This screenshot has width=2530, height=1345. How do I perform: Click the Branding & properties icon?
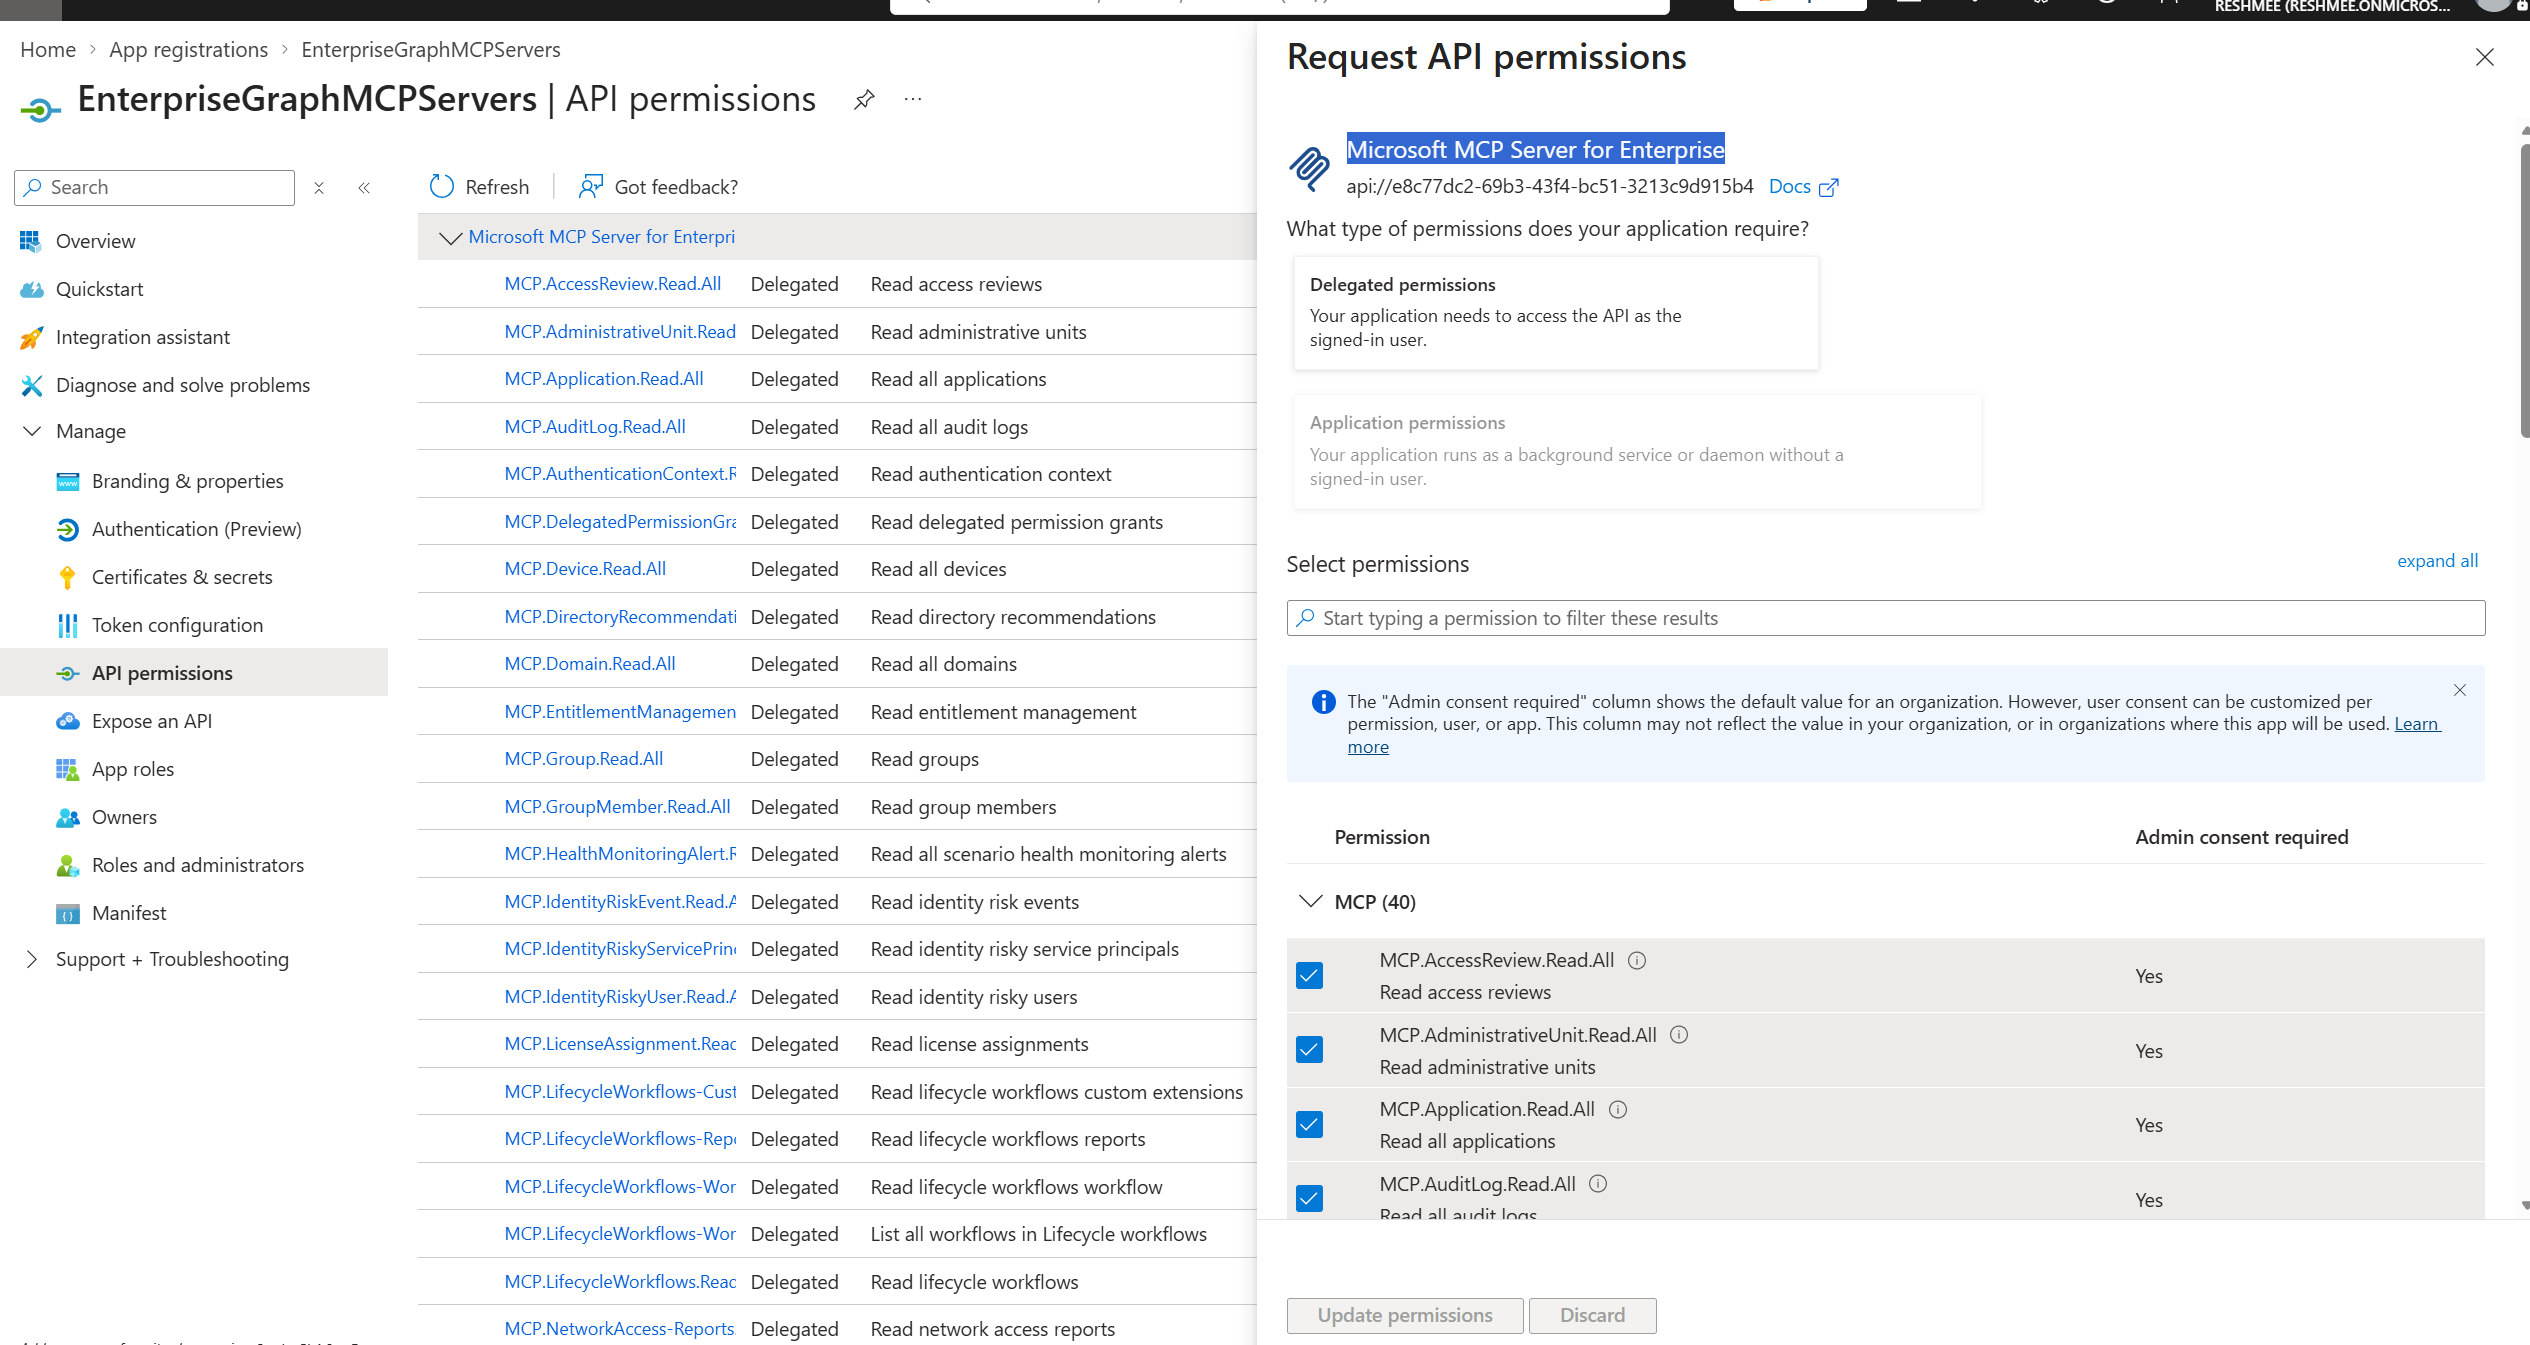coord(67,481)
